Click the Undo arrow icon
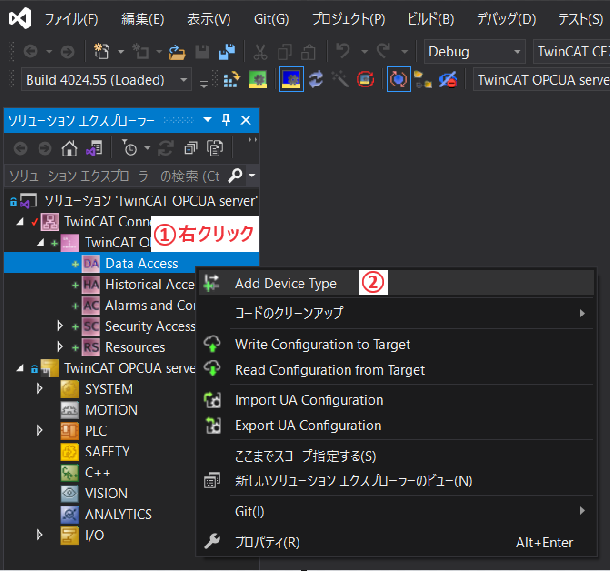 point(343,51)
